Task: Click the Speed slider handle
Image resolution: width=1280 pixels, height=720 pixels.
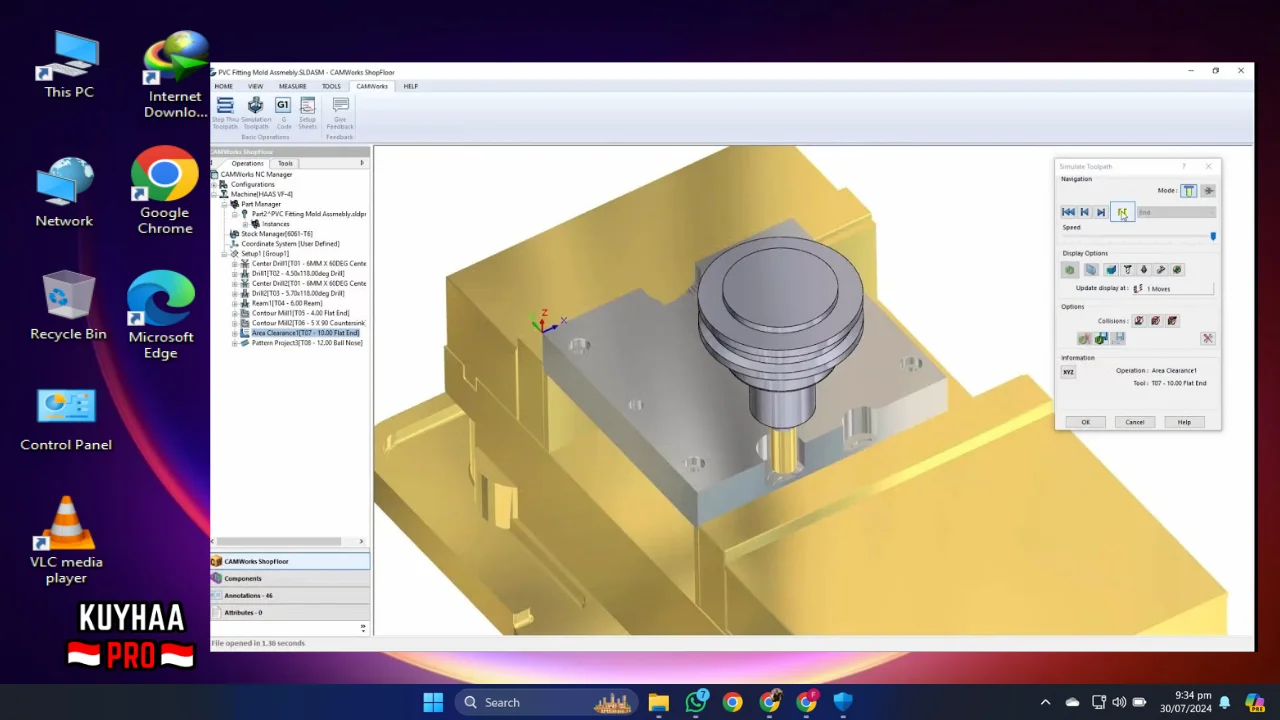Action: point(1213,236)
